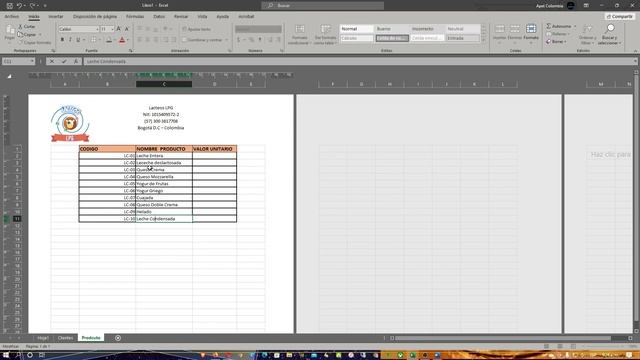
Task: Click the Formato cells icon
Action: click(x=531, y=29)
